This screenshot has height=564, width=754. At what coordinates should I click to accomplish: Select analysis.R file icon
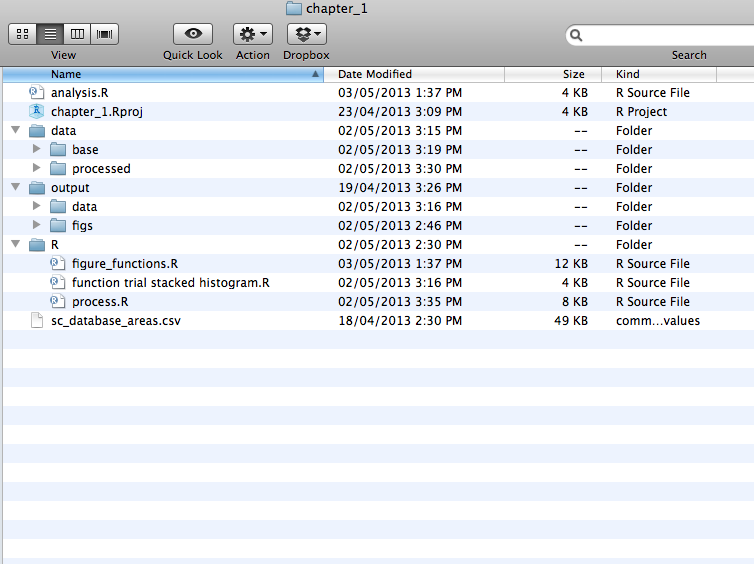pyautogui.click(x=36, y=92)
